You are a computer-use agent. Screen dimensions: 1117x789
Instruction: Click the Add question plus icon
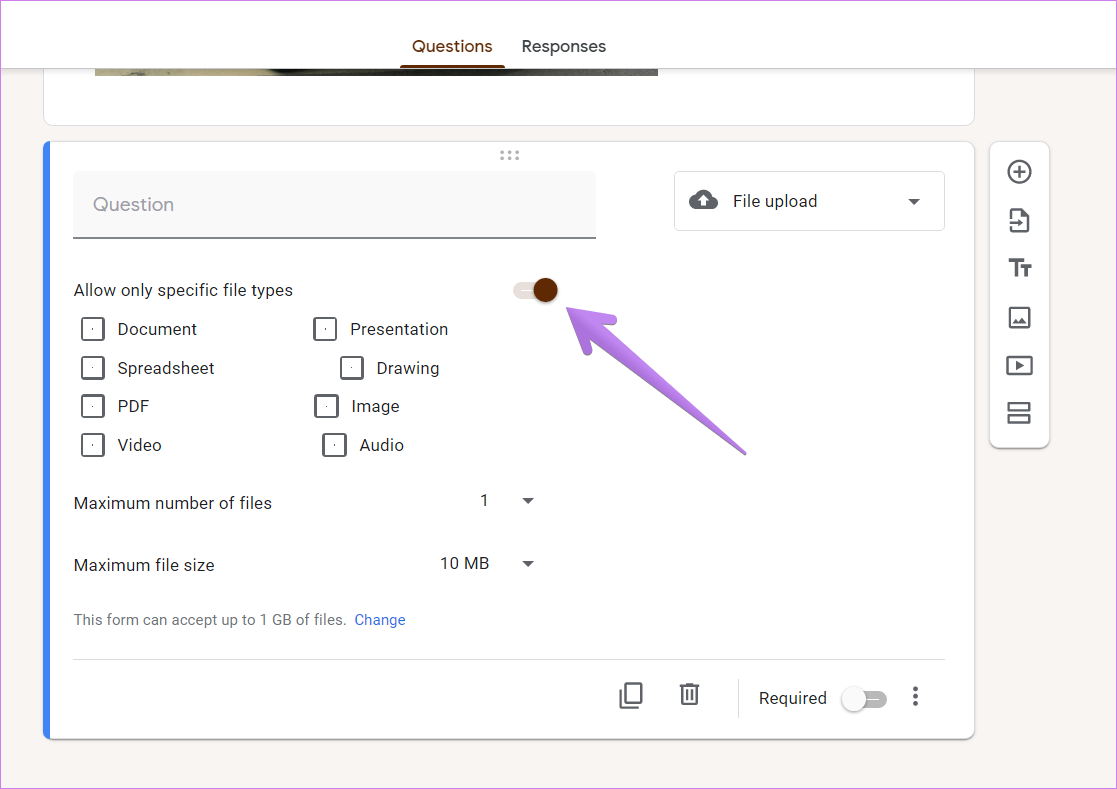pyautogui.click(x=1019, y=172)
